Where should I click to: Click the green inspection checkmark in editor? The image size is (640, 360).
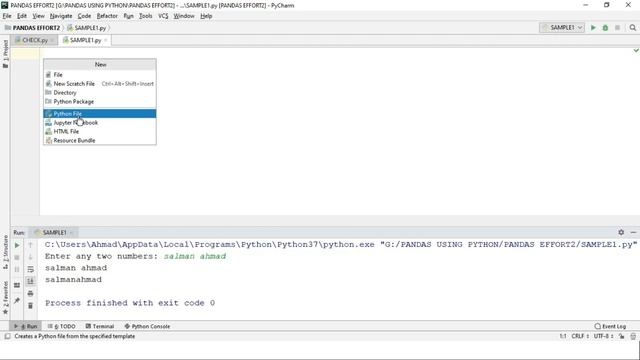(x=636, y=50)
